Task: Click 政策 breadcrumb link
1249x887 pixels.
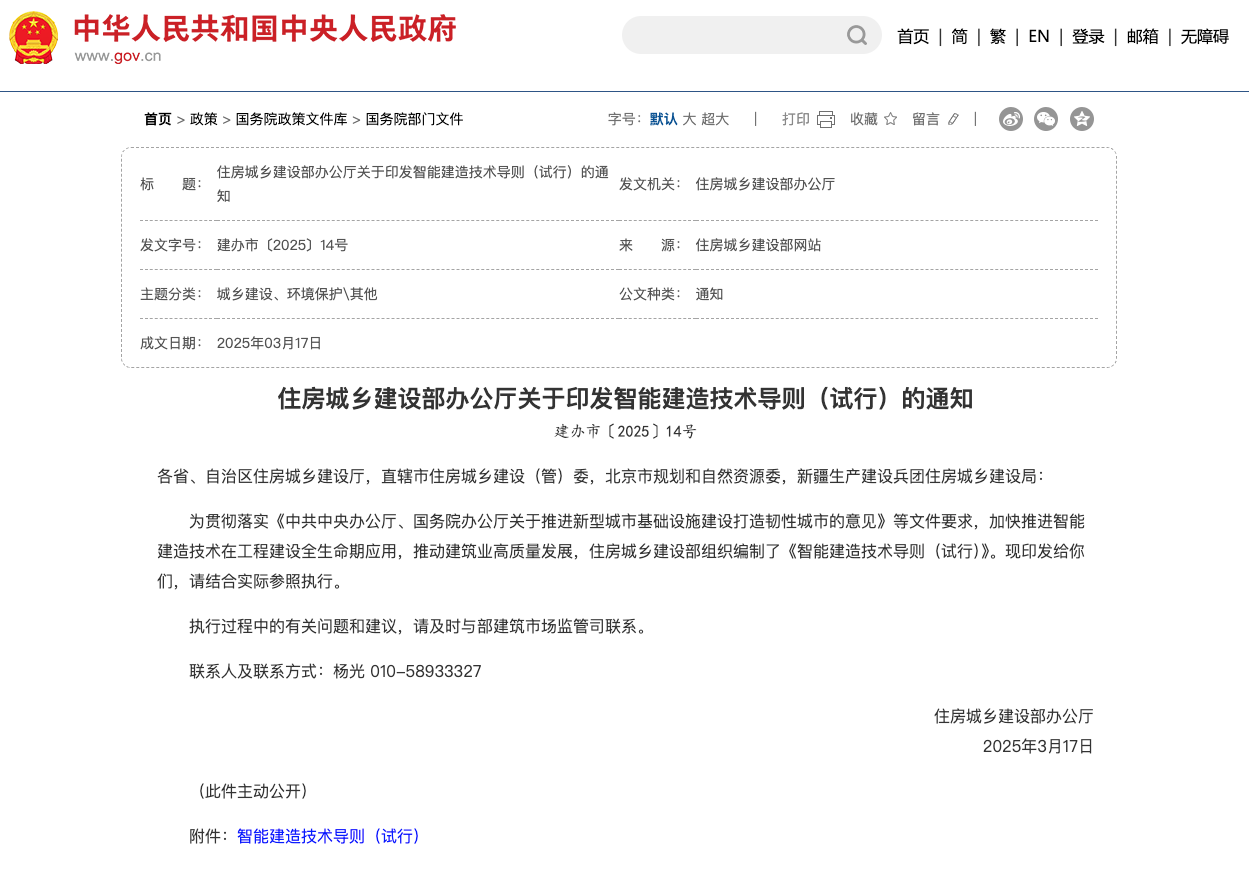Action: (x=204, y=119)
